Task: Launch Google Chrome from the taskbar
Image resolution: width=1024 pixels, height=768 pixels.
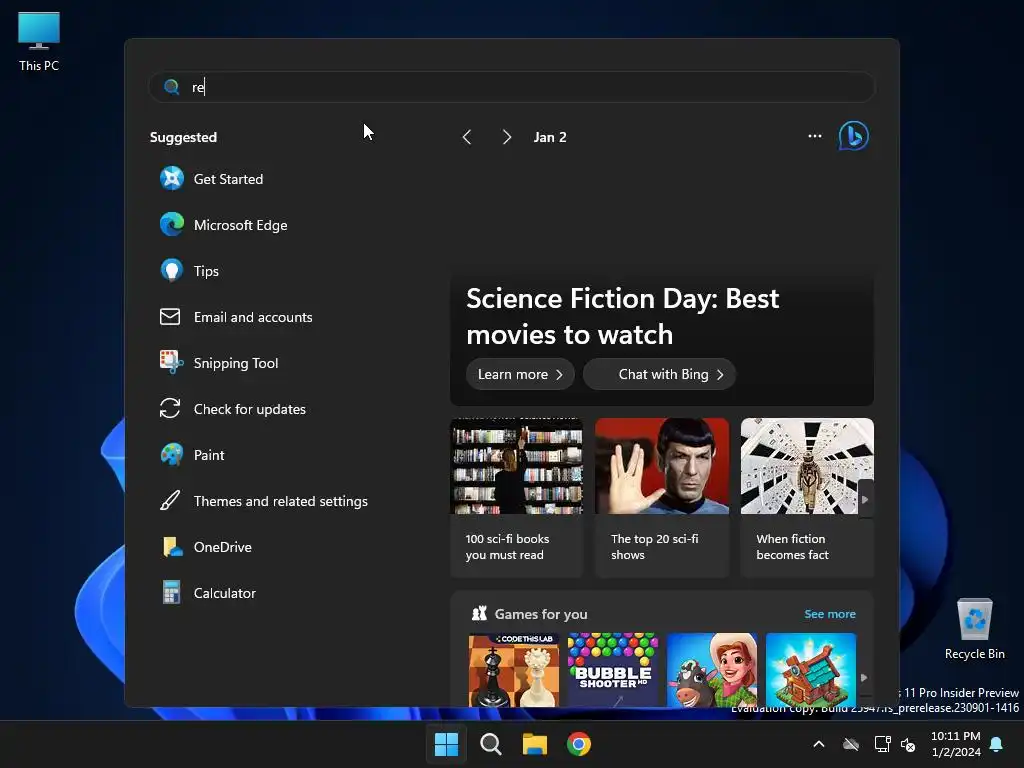Action: tap(579, 744)
